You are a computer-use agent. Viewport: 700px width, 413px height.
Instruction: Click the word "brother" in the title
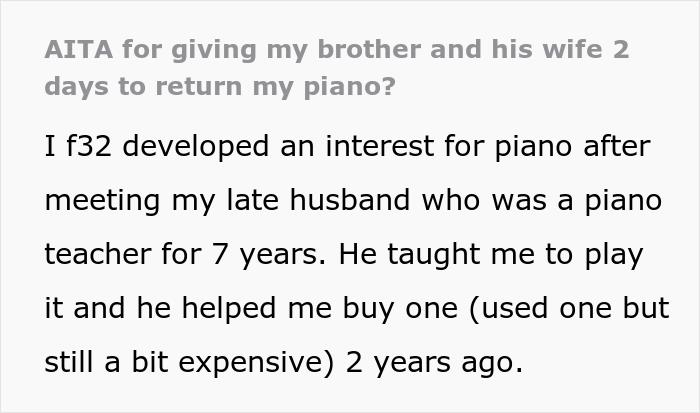coord(369,50)
